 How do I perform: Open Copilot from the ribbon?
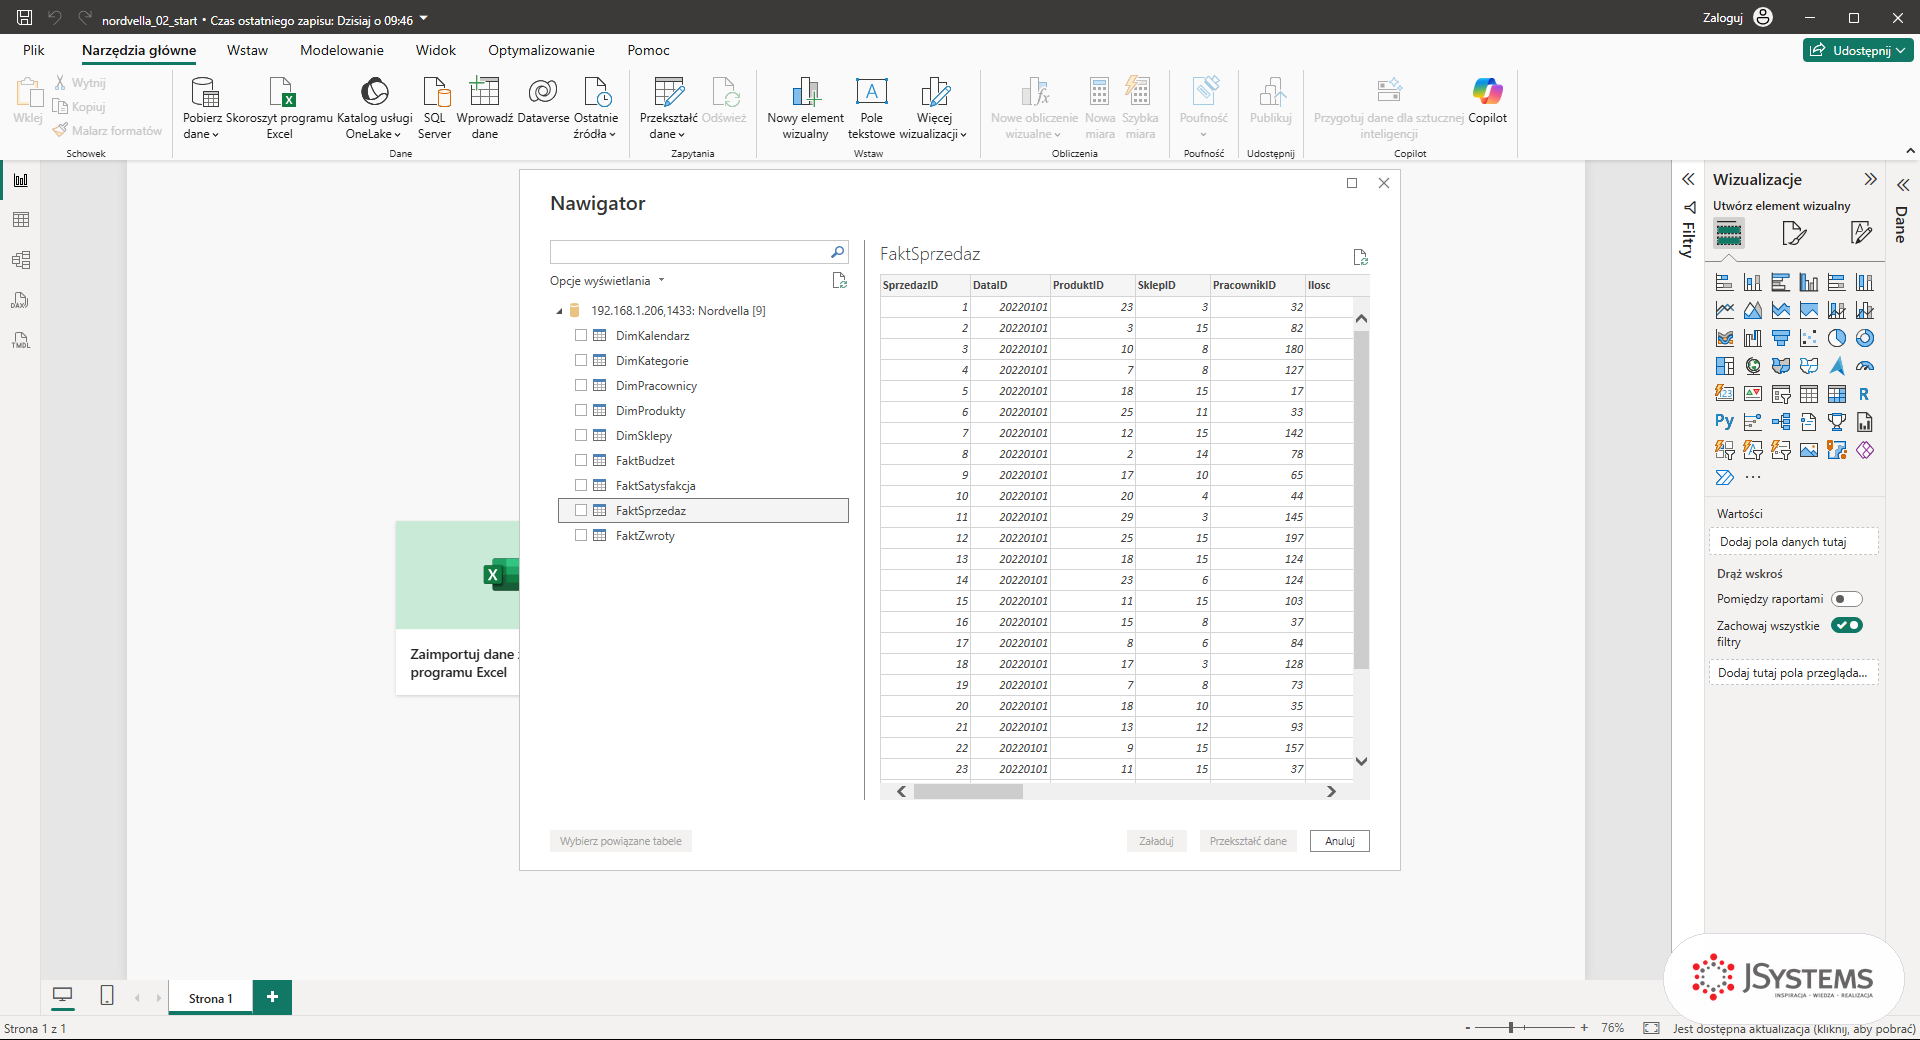[x=1487, y=100]
